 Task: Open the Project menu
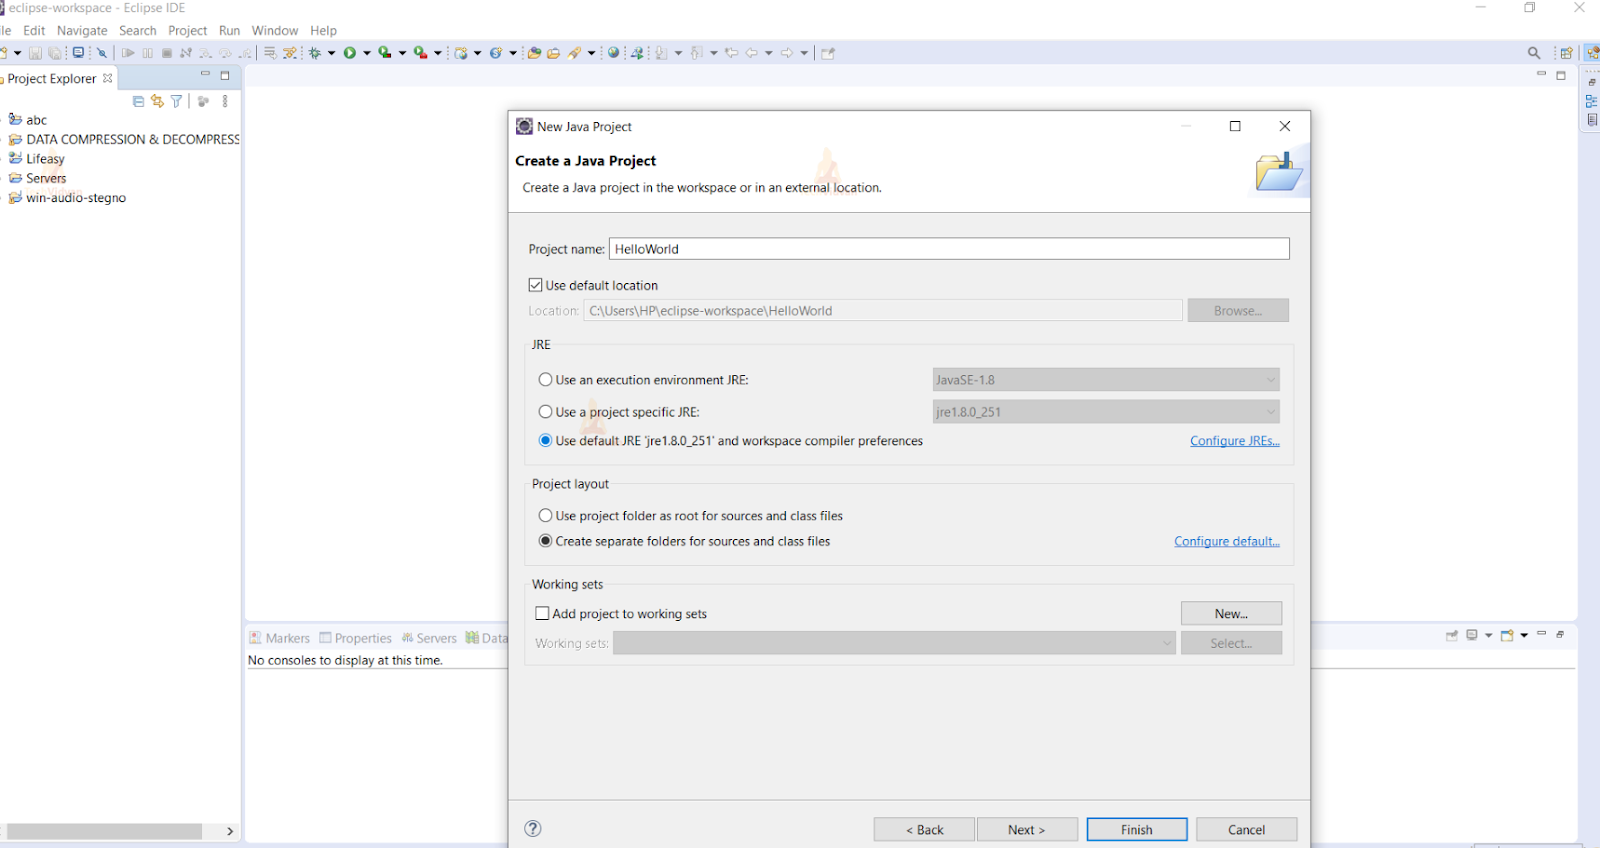187,30
